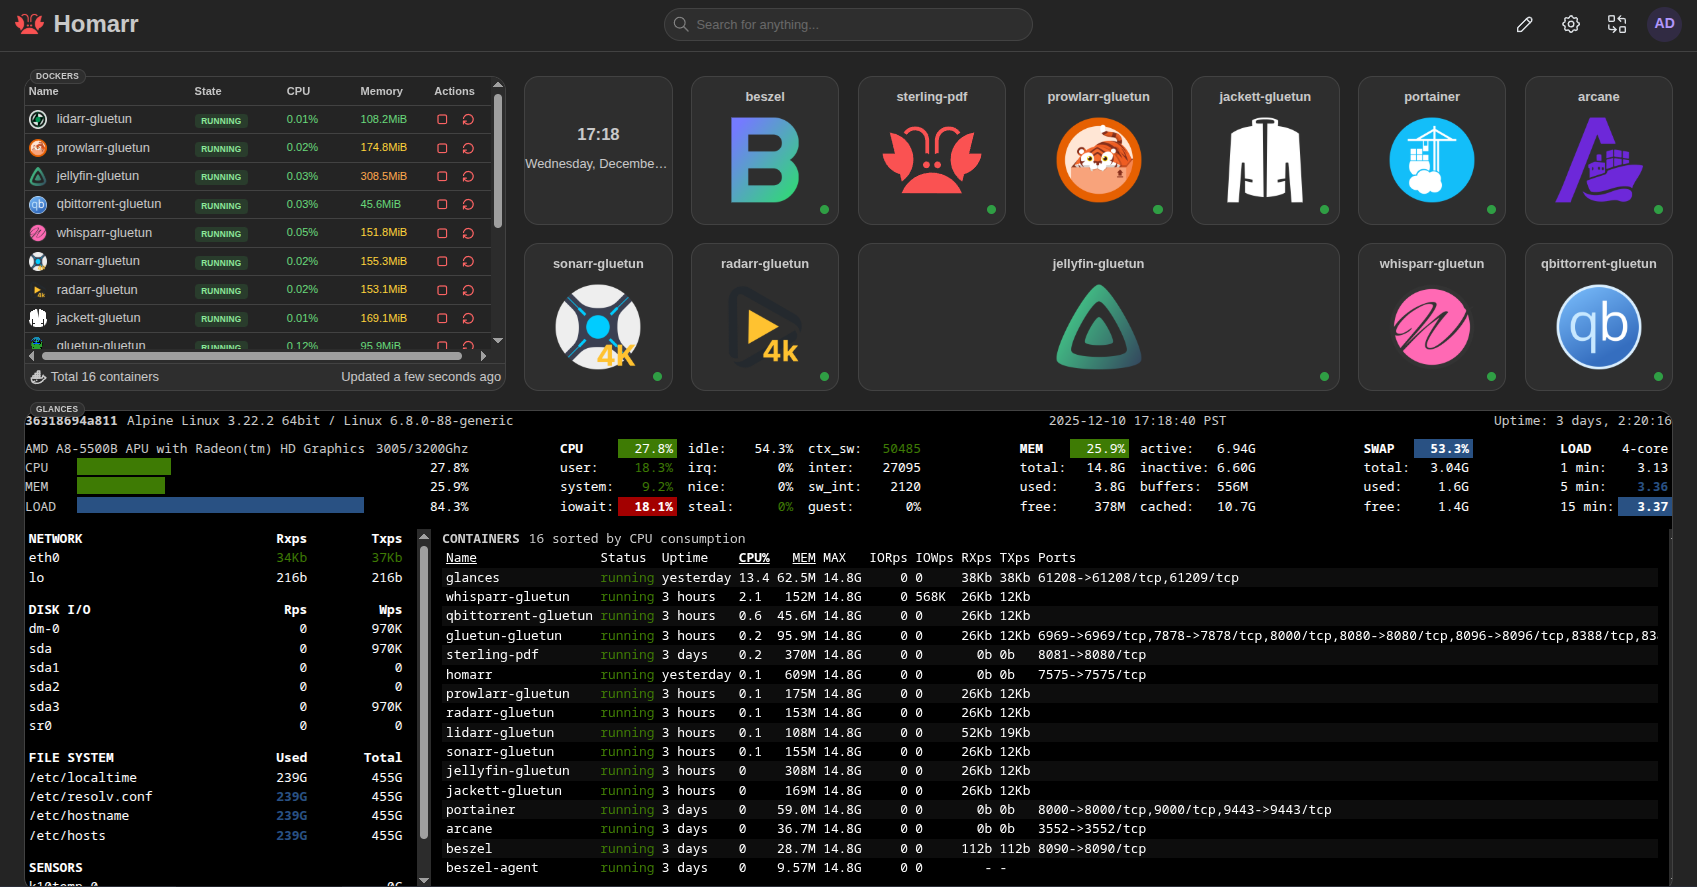Restart the sonarr-gluetun container

468,261
